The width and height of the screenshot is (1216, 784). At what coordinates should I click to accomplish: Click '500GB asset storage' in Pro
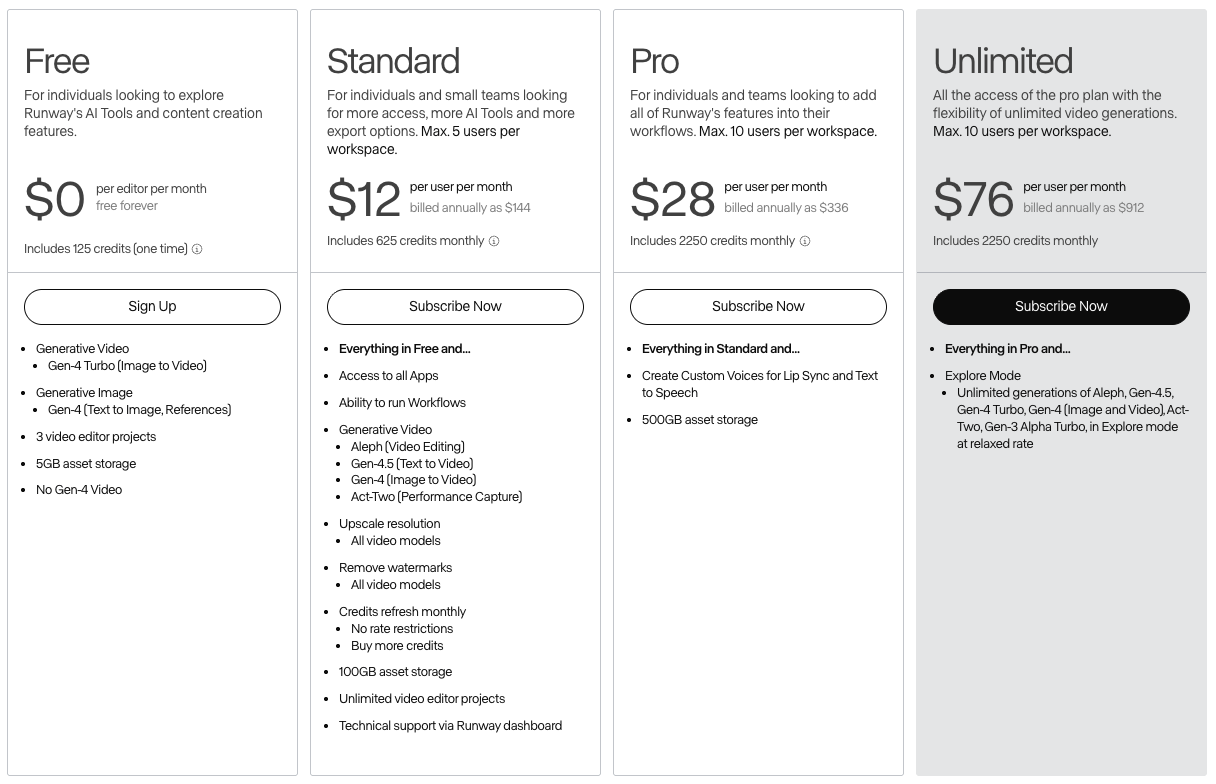[699, 420]
